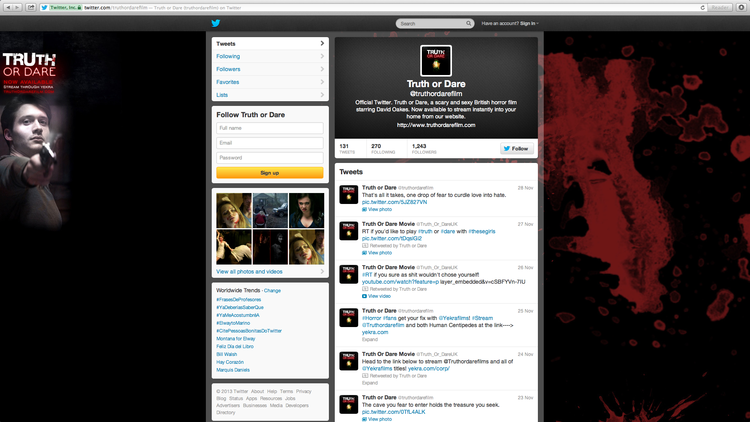
Task: Open trend Montana for Elway
Action: pos(236,339)
